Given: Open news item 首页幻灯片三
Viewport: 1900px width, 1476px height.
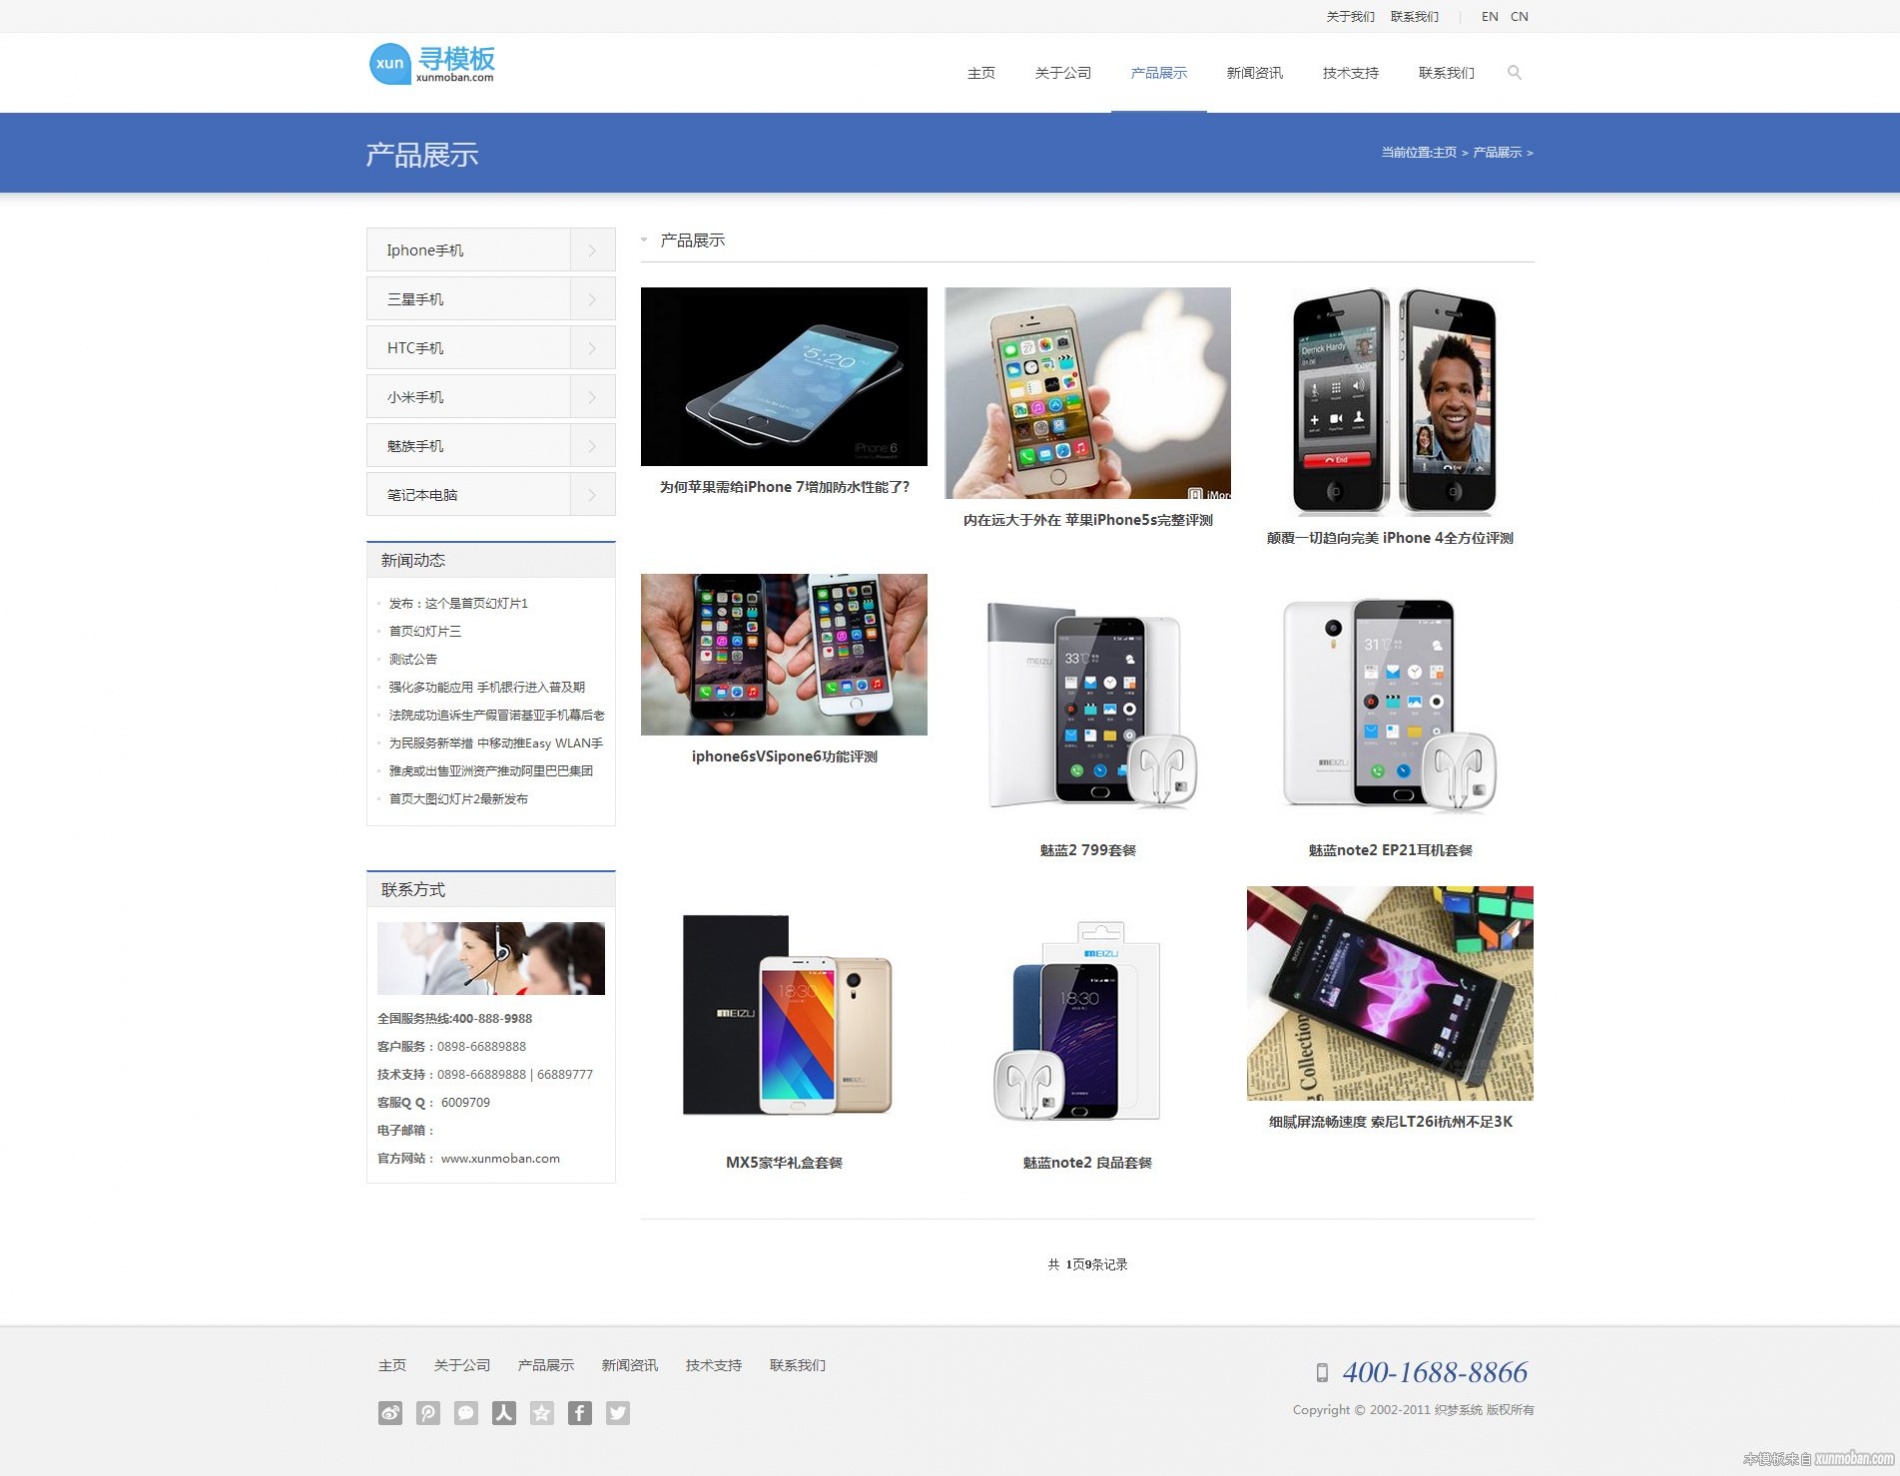Looking at the screenshot, I should point(425,631).
